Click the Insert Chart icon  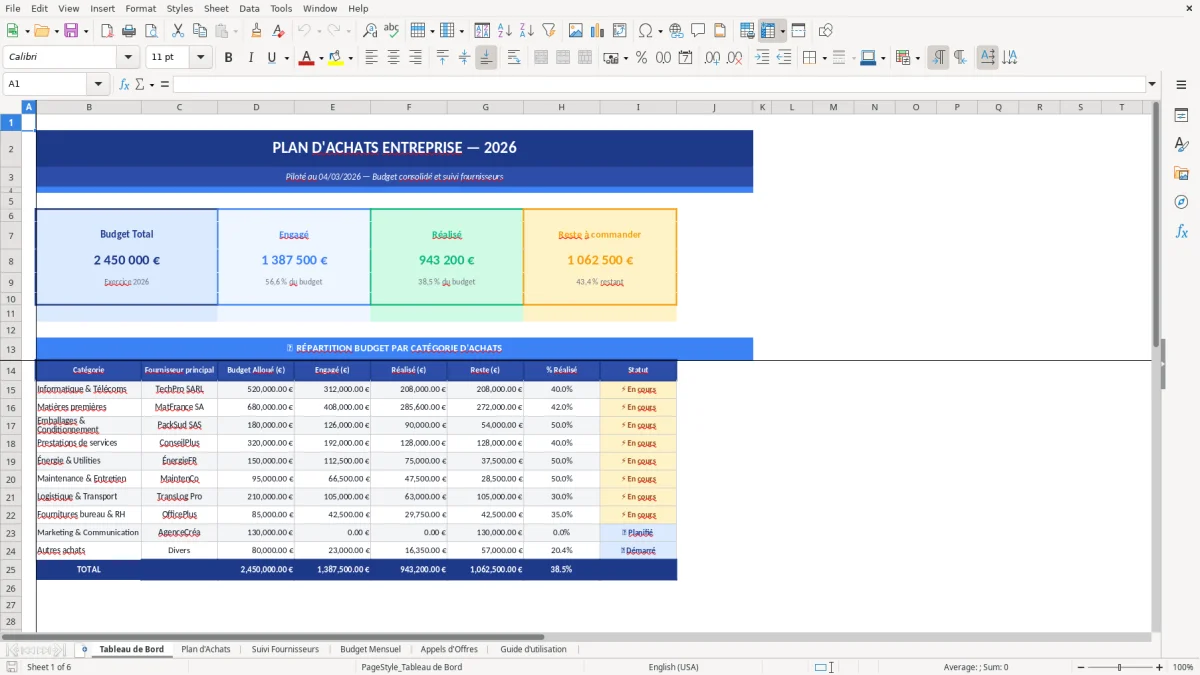pos(598,31)
